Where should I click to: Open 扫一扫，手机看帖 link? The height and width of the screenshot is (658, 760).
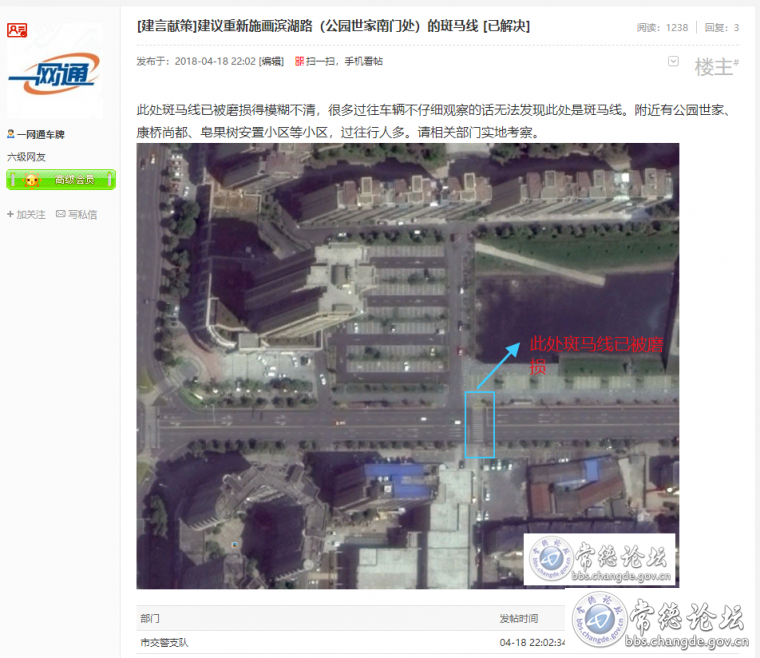click(x=344, y=61)
